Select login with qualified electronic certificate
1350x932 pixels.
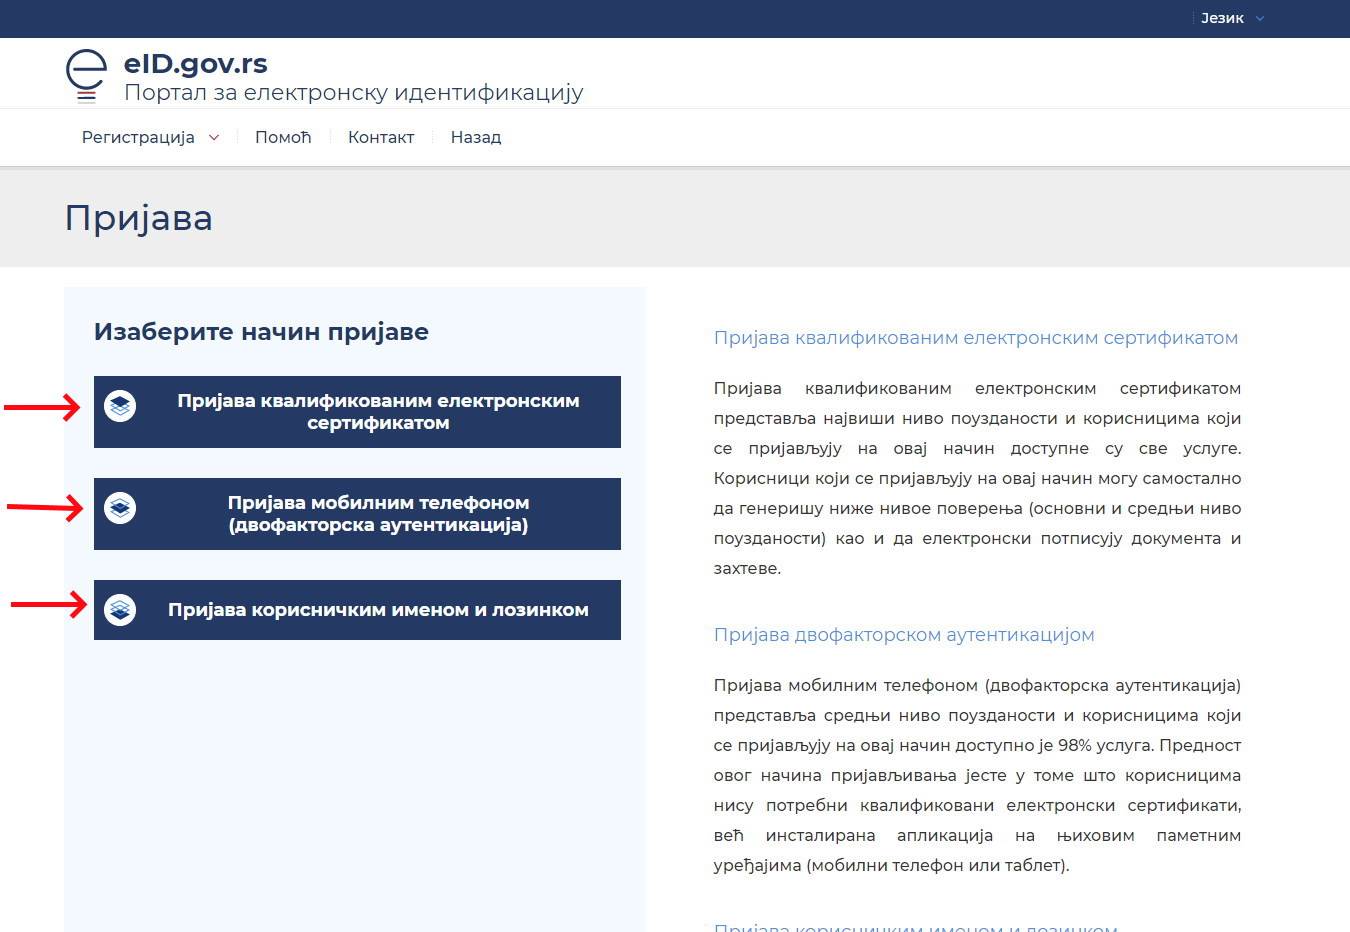click(x=357, y=411)
